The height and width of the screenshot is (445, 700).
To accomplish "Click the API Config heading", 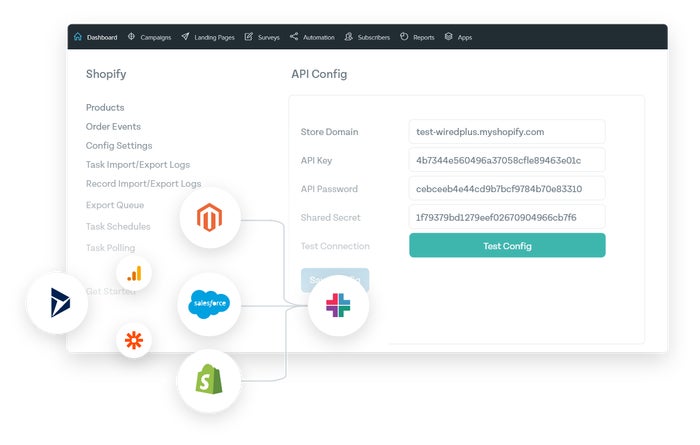I will tap(319, 74).
